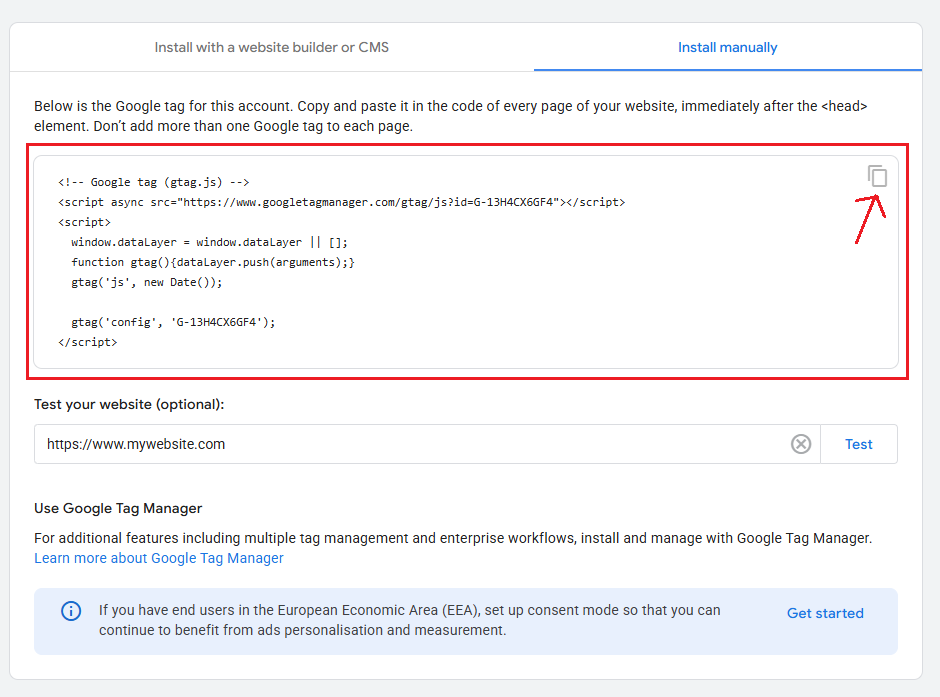
Task: Switch to Install with a website builder tab
Action: (x=272, y=47)
